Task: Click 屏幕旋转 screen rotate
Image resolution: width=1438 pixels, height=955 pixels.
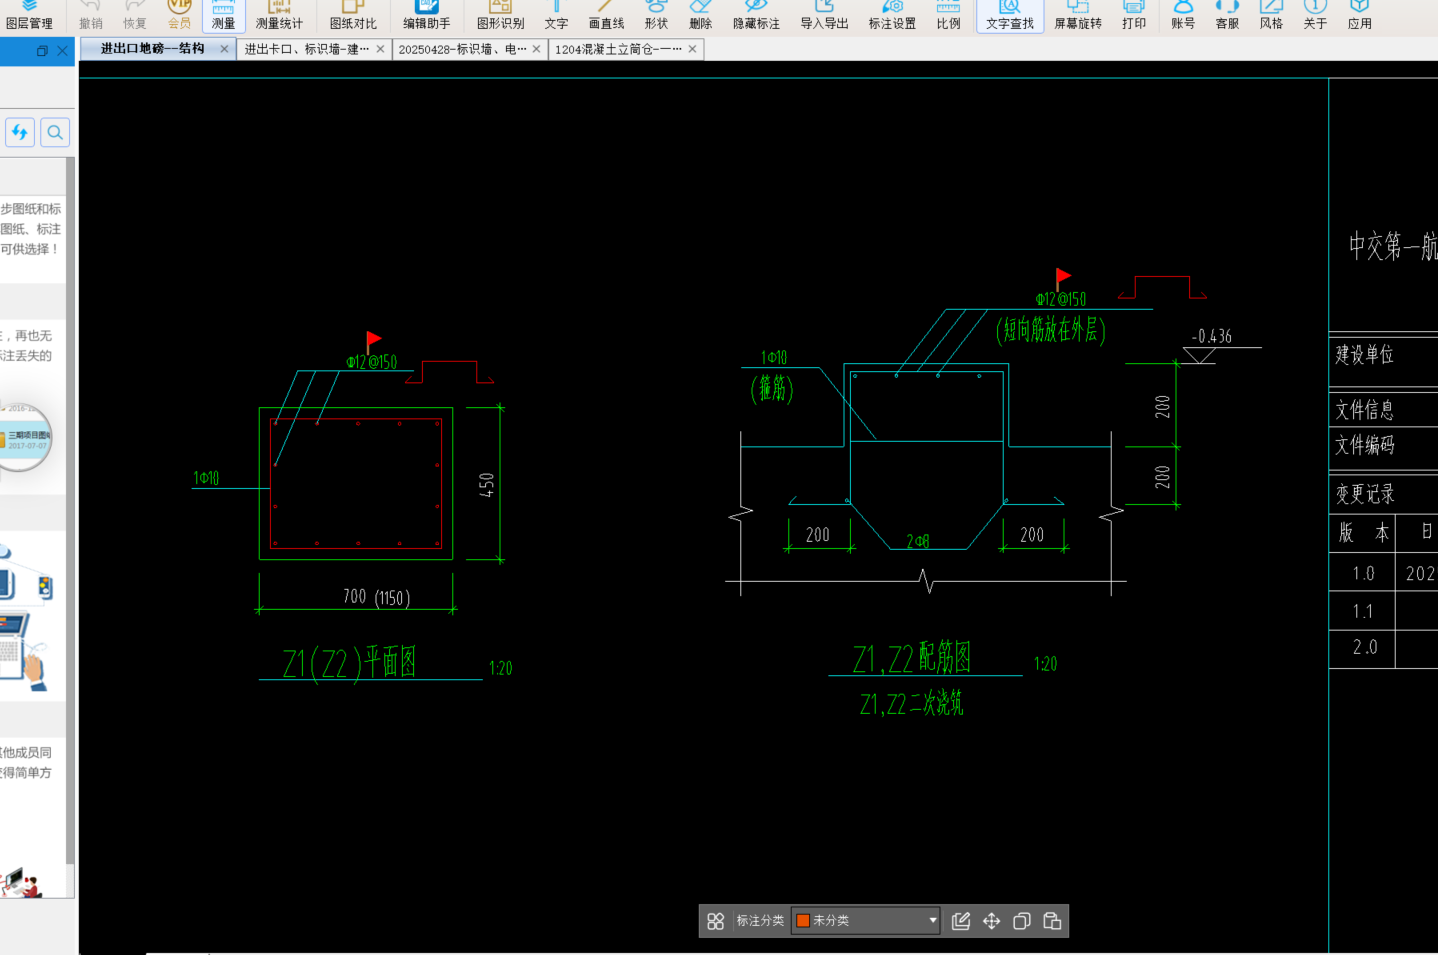Action: coord(1078,15)
